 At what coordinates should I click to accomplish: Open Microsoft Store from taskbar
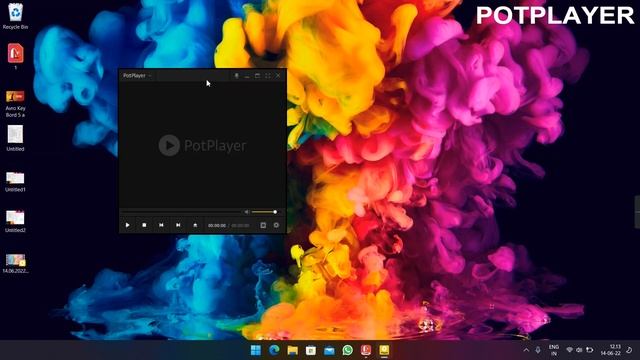pyautogui.click(x=311, y=350)
